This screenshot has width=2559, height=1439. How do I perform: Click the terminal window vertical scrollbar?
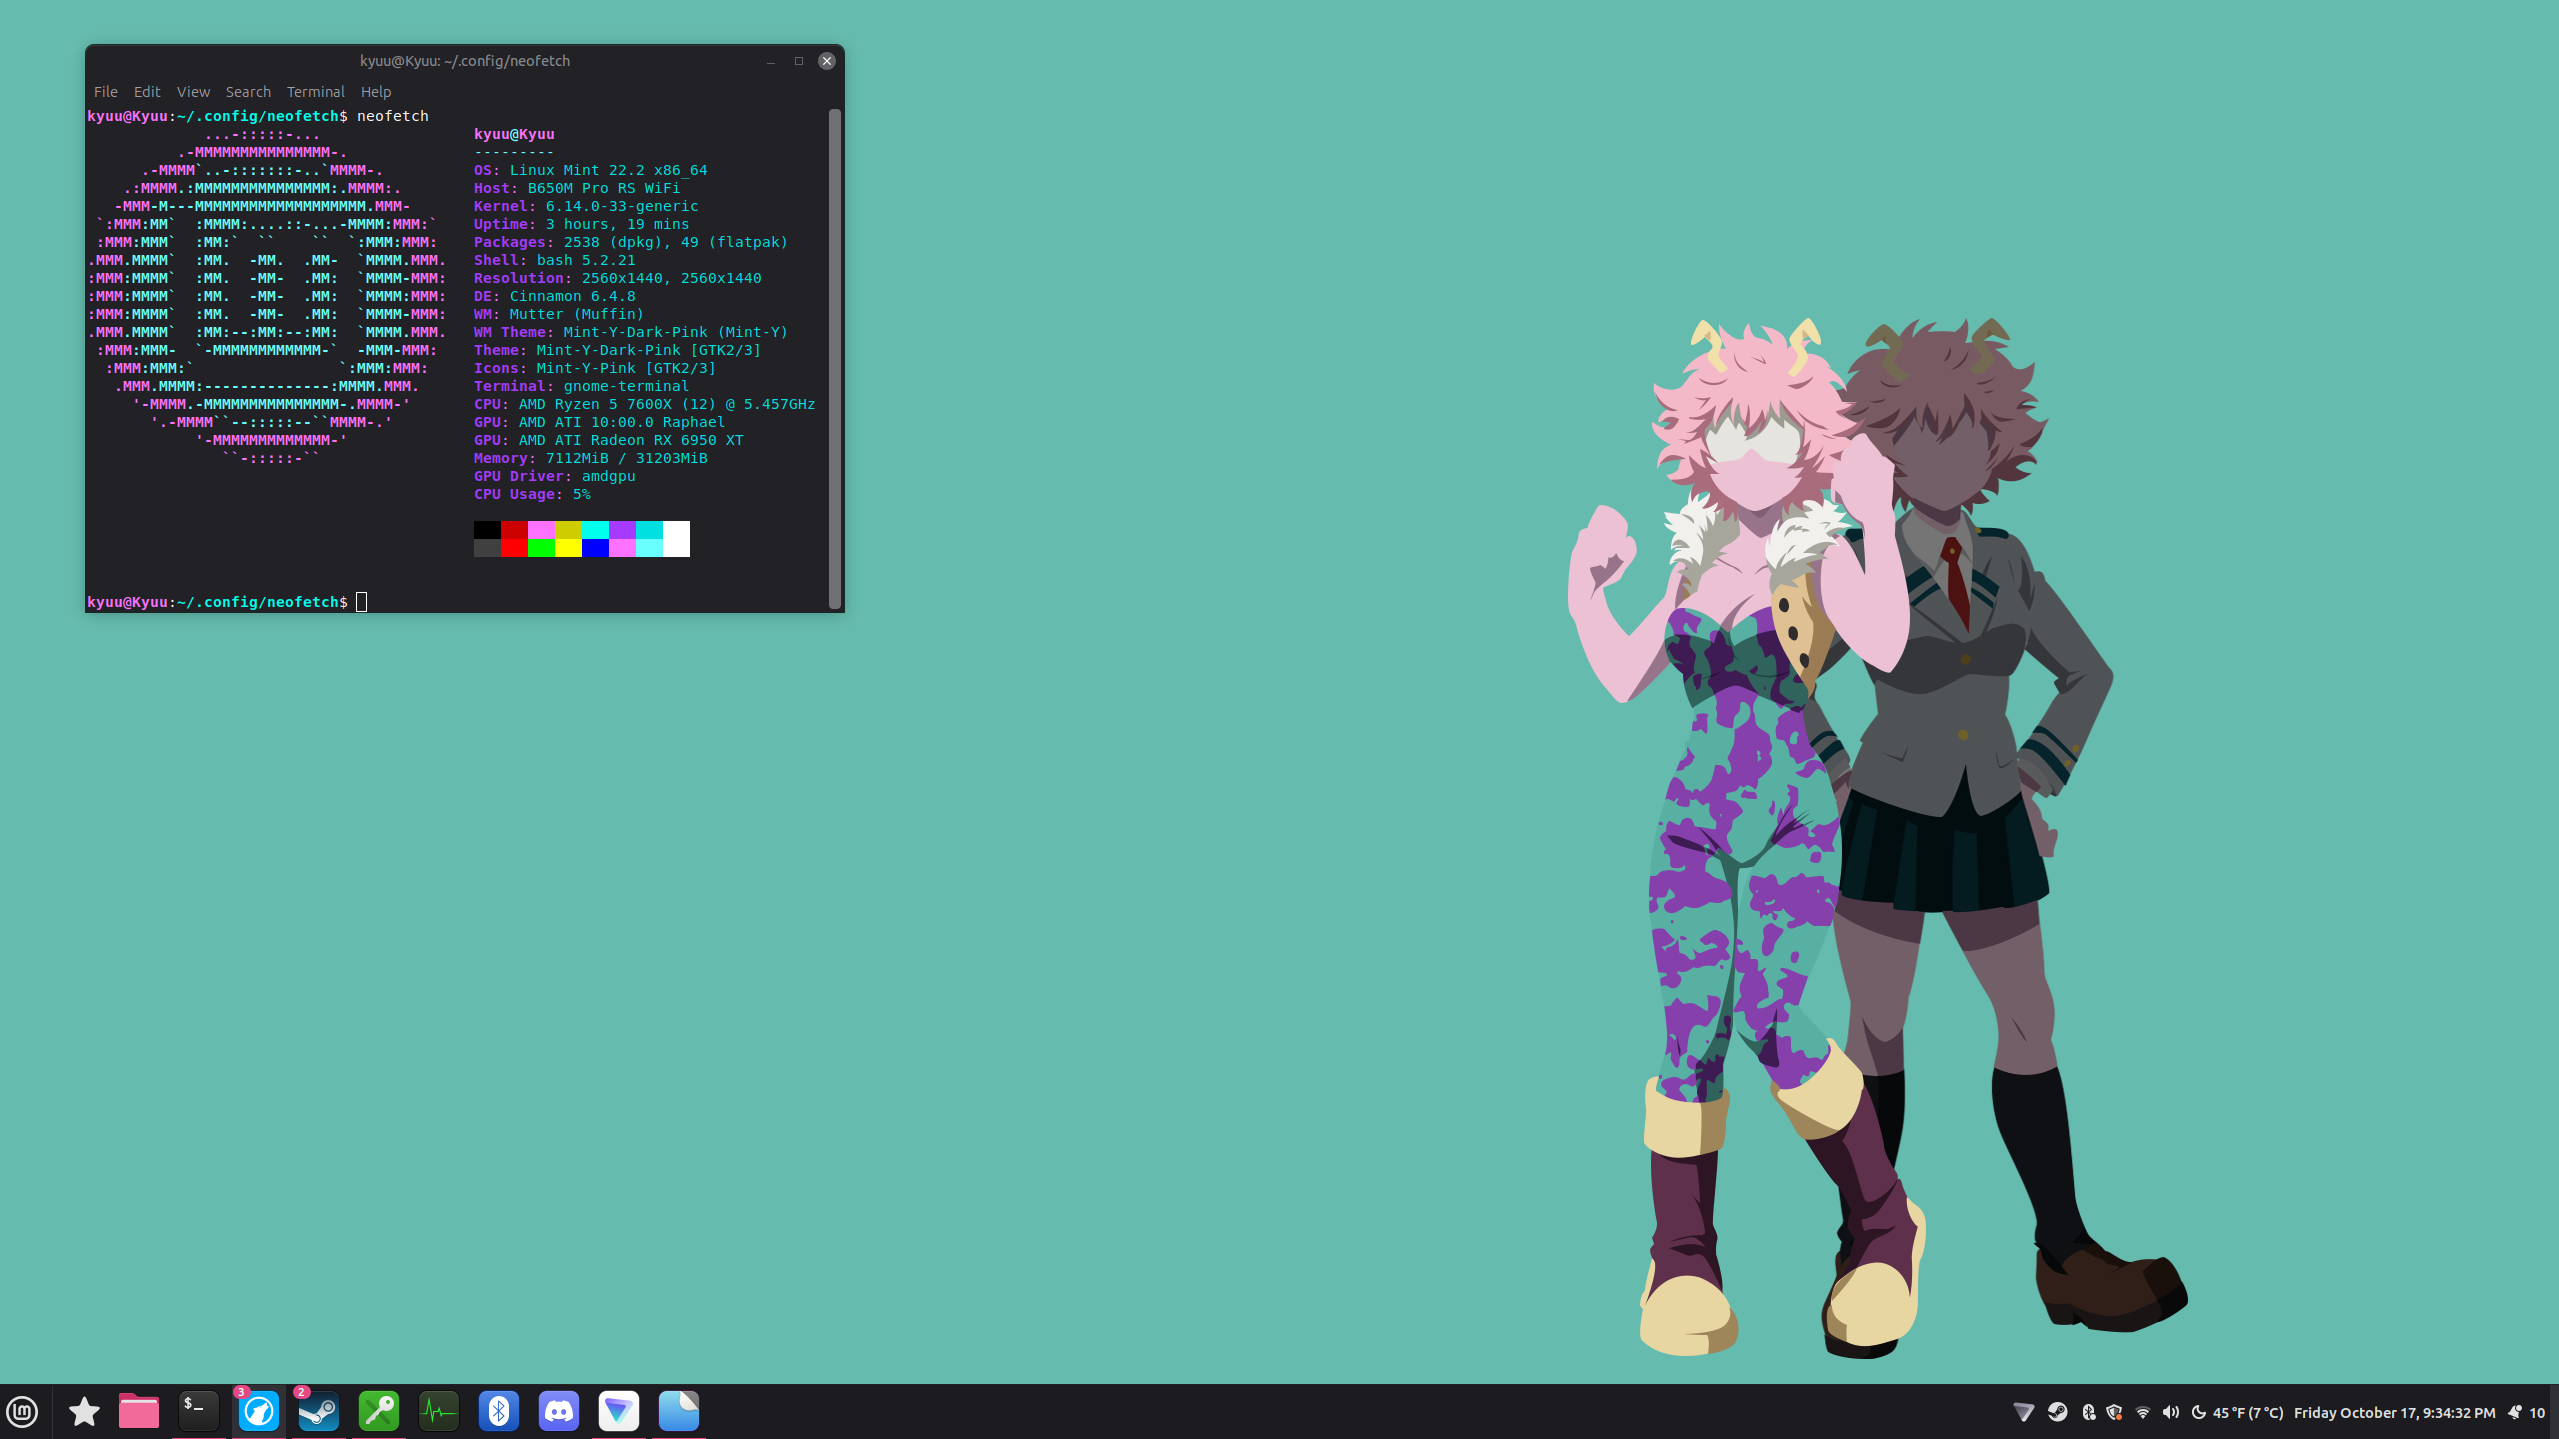(x=834, y=357)
